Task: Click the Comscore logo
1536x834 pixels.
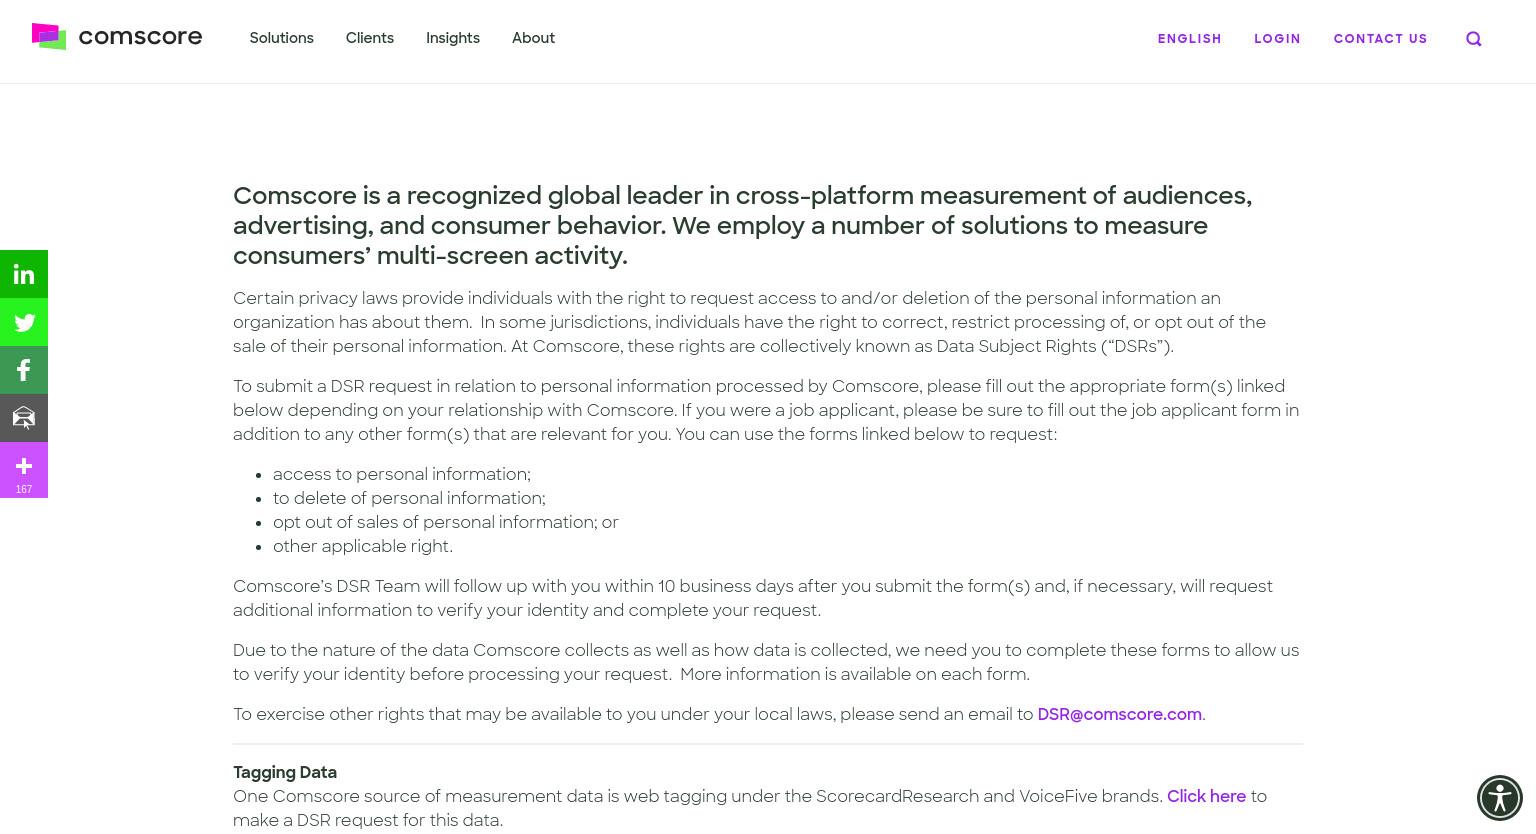Action: coord(117,37)
